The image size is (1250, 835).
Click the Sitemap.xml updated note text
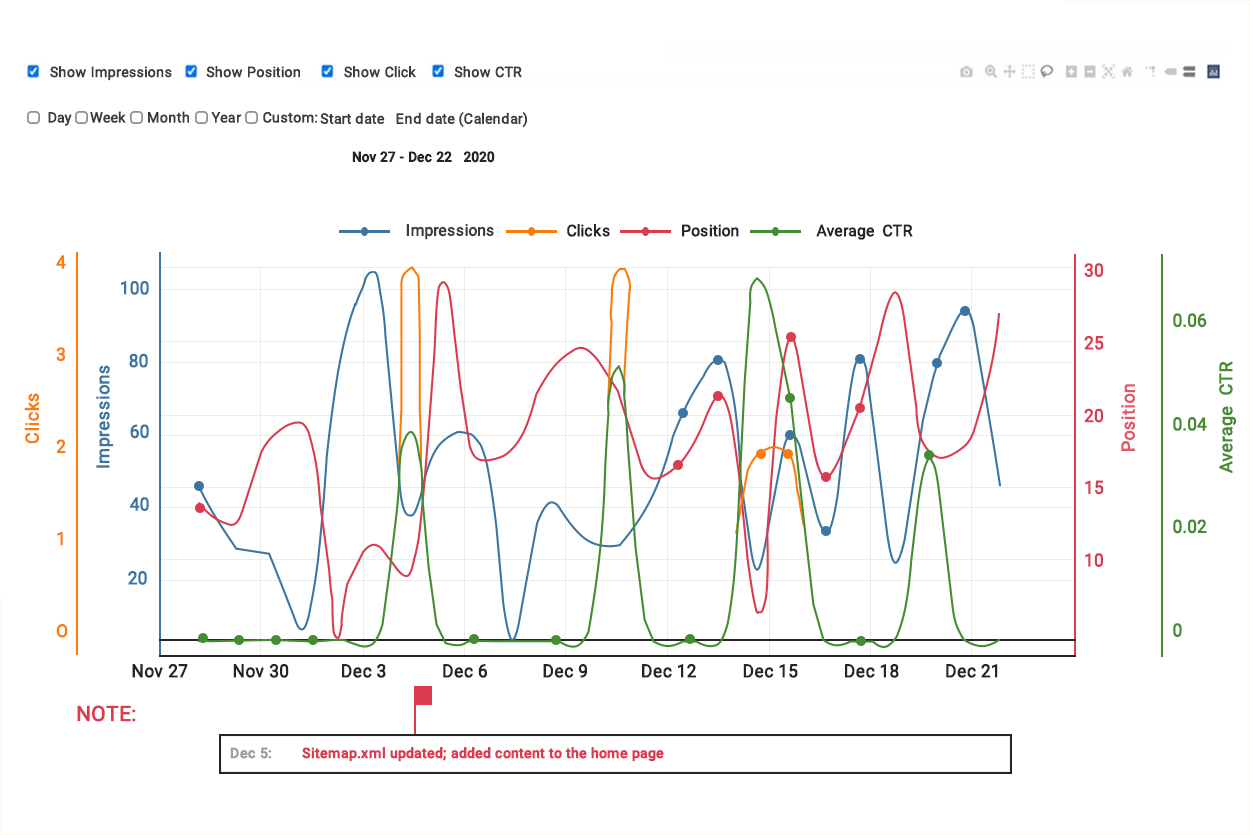(x=483, y=754)
